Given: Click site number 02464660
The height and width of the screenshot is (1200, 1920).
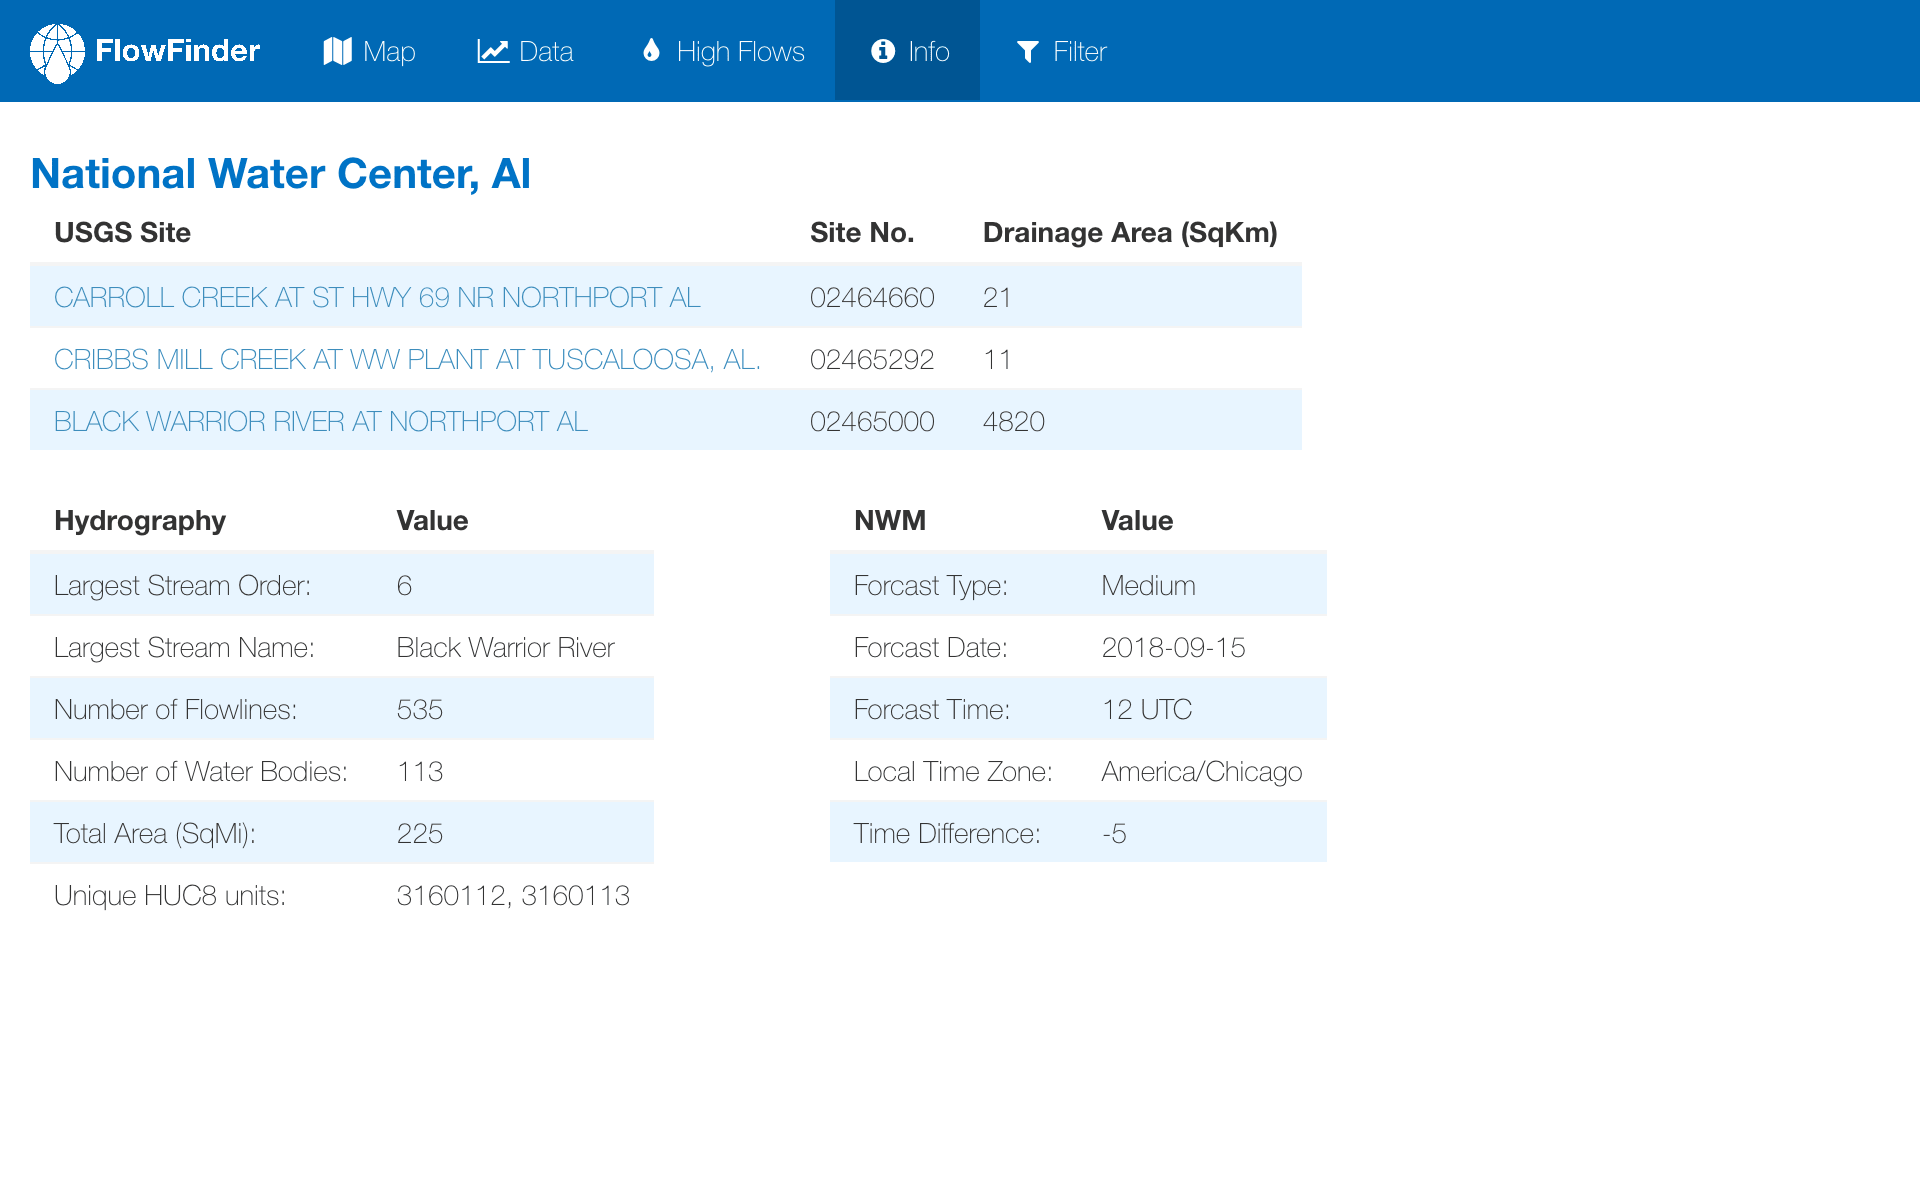Looking at the screenshot, I should tap(872, 297).
